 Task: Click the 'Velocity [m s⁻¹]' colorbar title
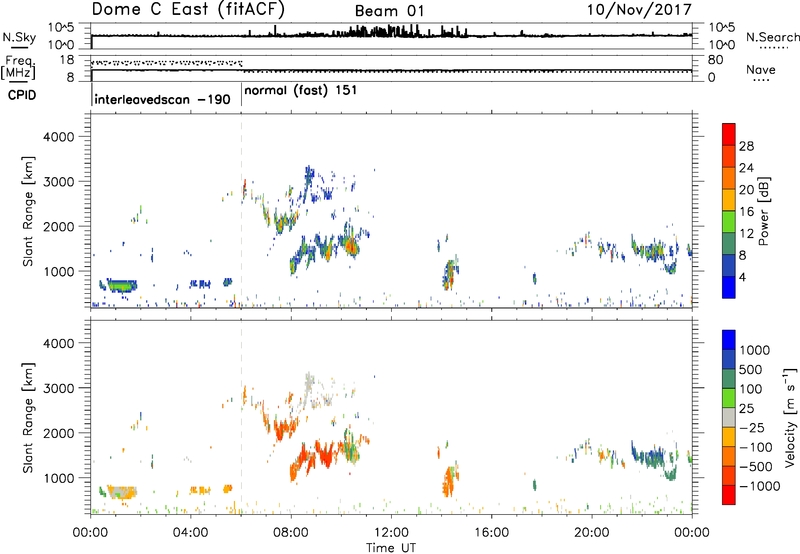790,417
